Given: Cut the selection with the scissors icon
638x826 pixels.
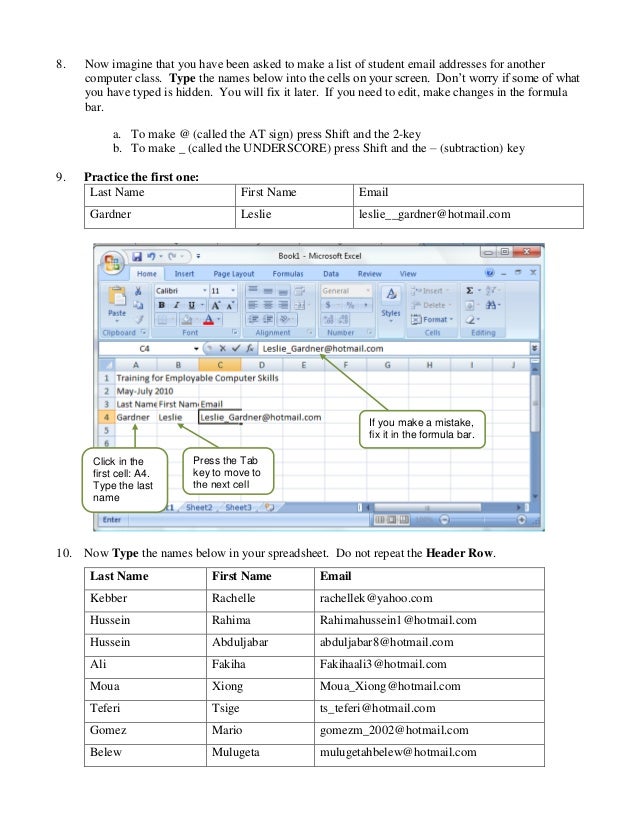Looking at the screenshot, I should (138, 291).
